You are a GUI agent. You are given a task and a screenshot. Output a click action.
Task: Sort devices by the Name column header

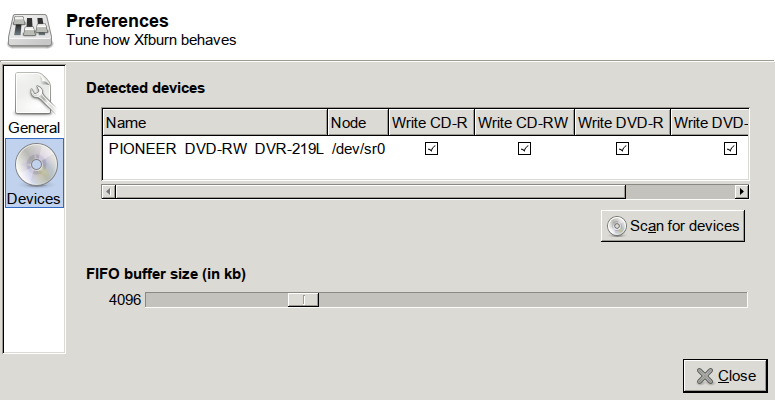pyautogui.click(x=215, y=123)
